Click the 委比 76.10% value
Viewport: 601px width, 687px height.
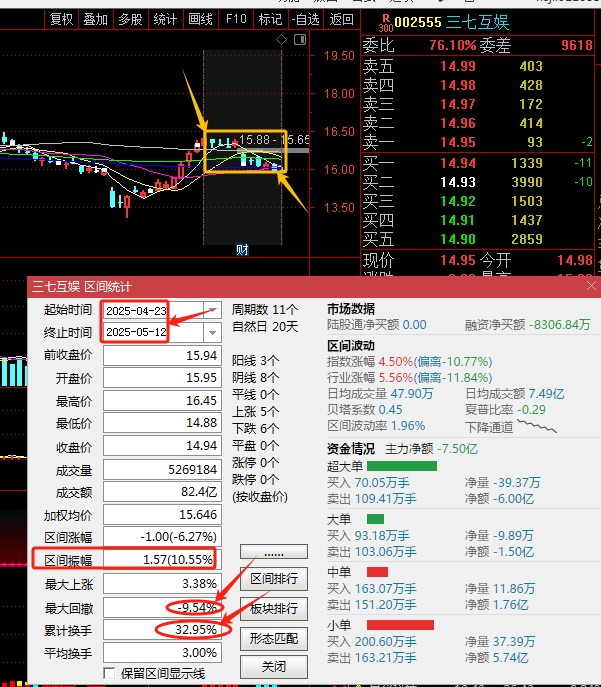(x=453, y=45)
